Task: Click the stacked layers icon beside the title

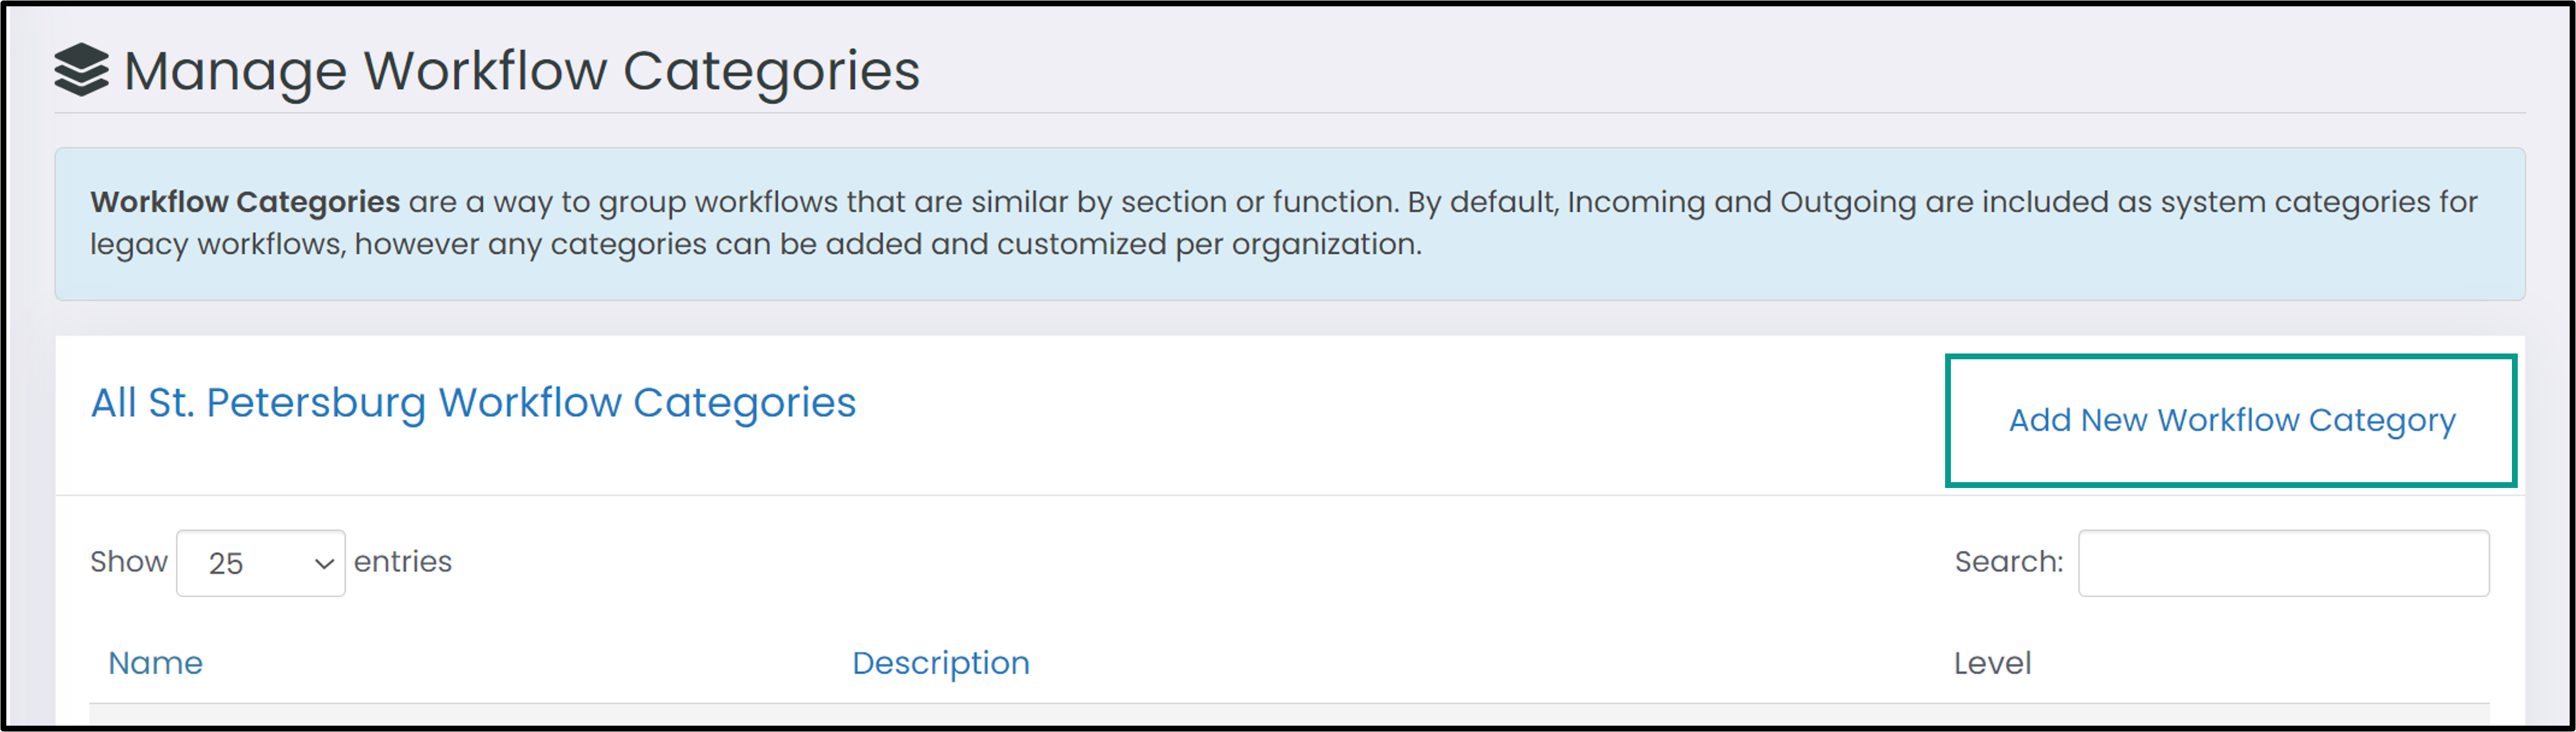Action: (x=81, y=70)
